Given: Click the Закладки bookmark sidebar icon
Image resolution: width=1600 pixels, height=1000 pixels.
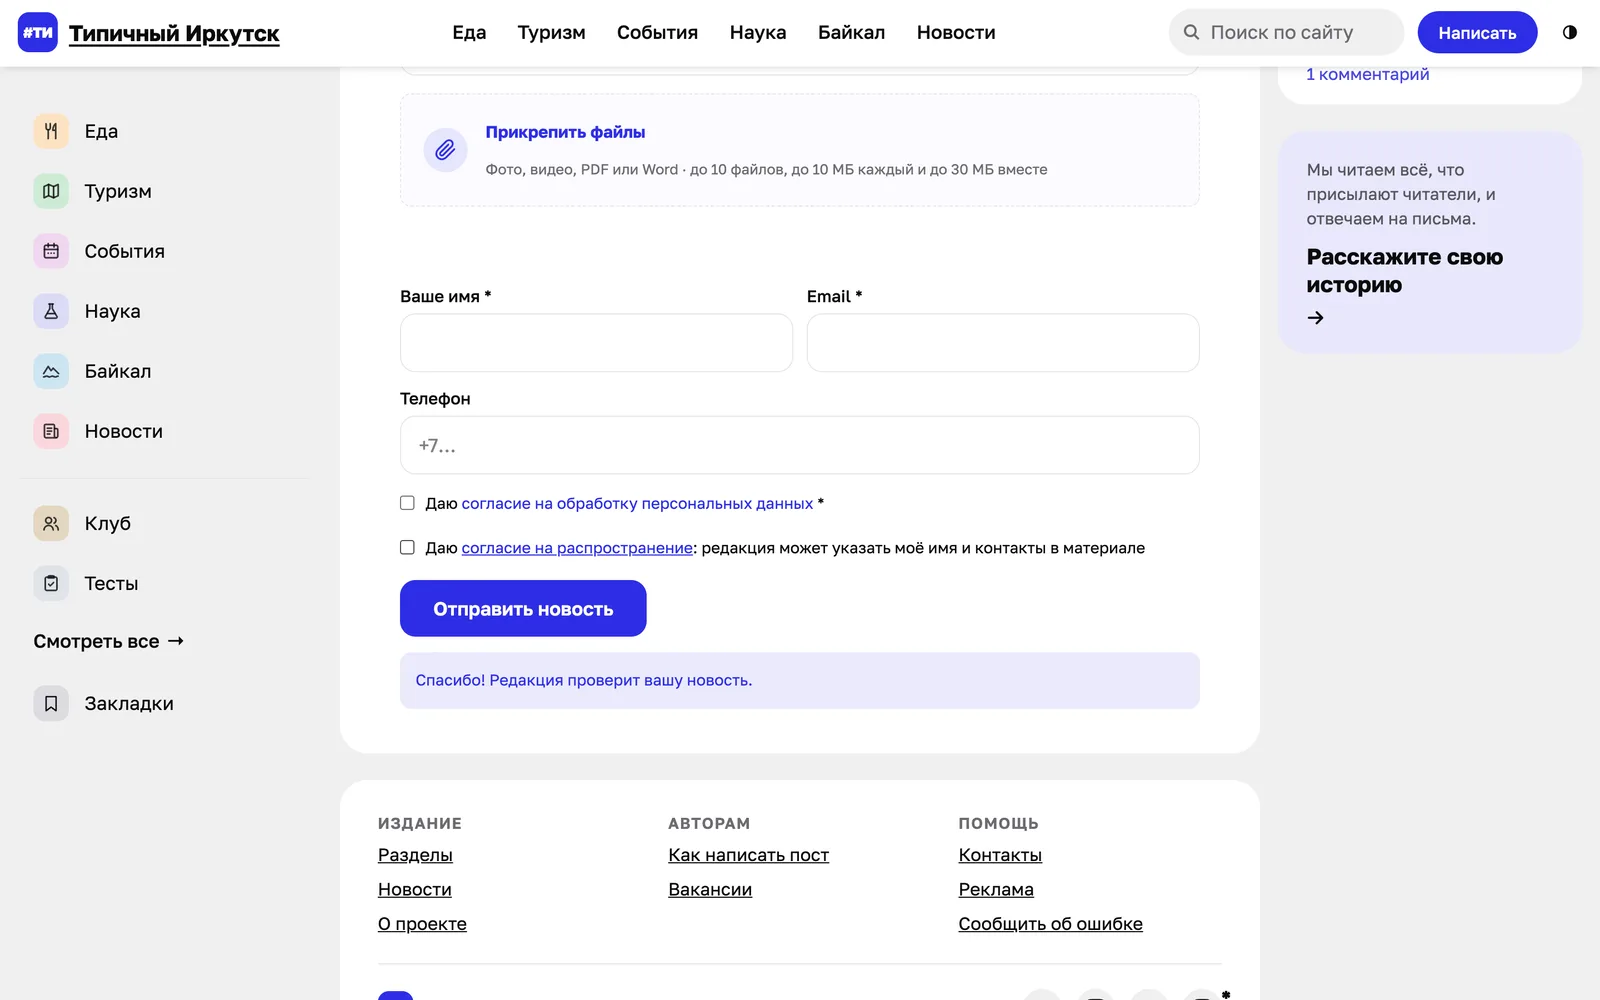Looking at the screenshot, I should [51, 703].
